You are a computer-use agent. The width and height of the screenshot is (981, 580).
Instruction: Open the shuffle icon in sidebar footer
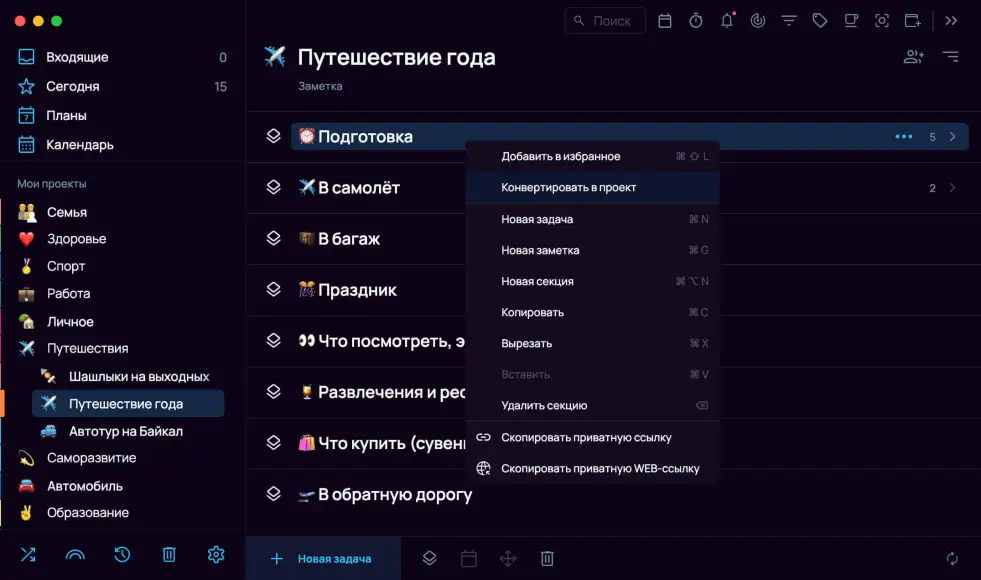(27, 554)
